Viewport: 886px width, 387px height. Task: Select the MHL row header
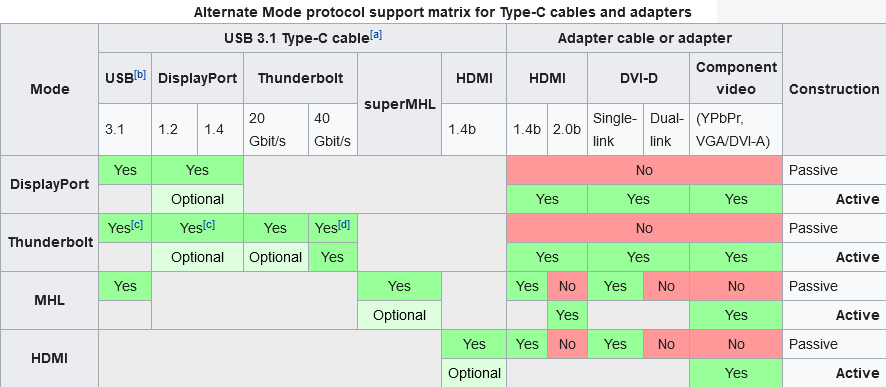pos(50,301)
